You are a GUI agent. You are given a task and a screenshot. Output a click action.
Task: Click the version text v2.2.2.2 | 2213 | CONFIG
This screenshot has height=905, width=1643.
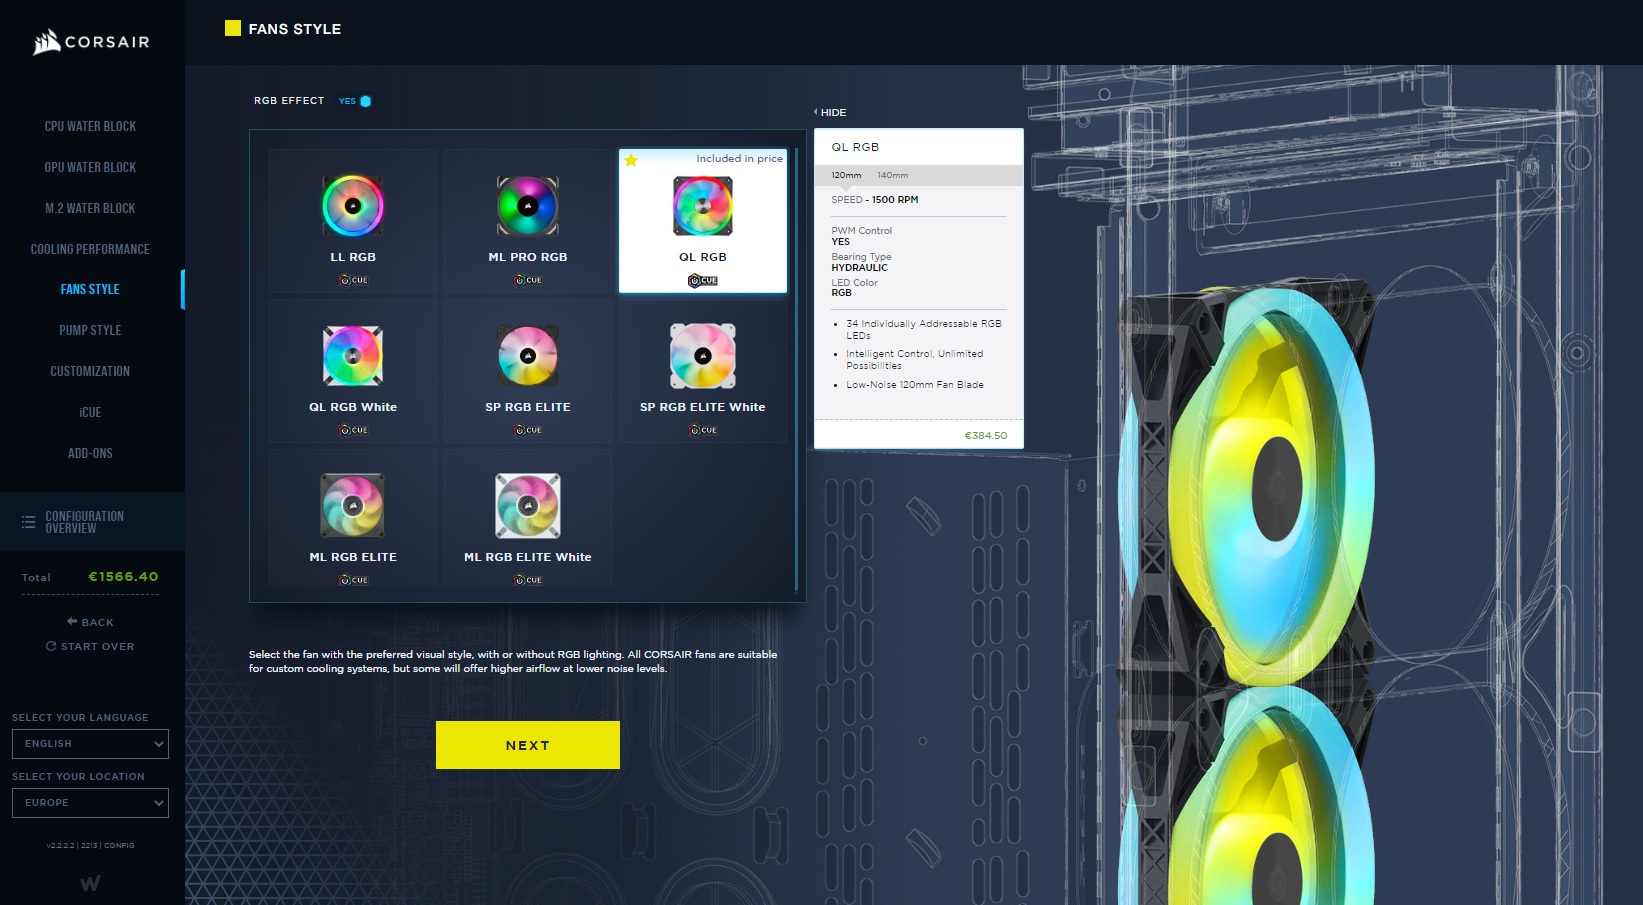click(90, 846)
